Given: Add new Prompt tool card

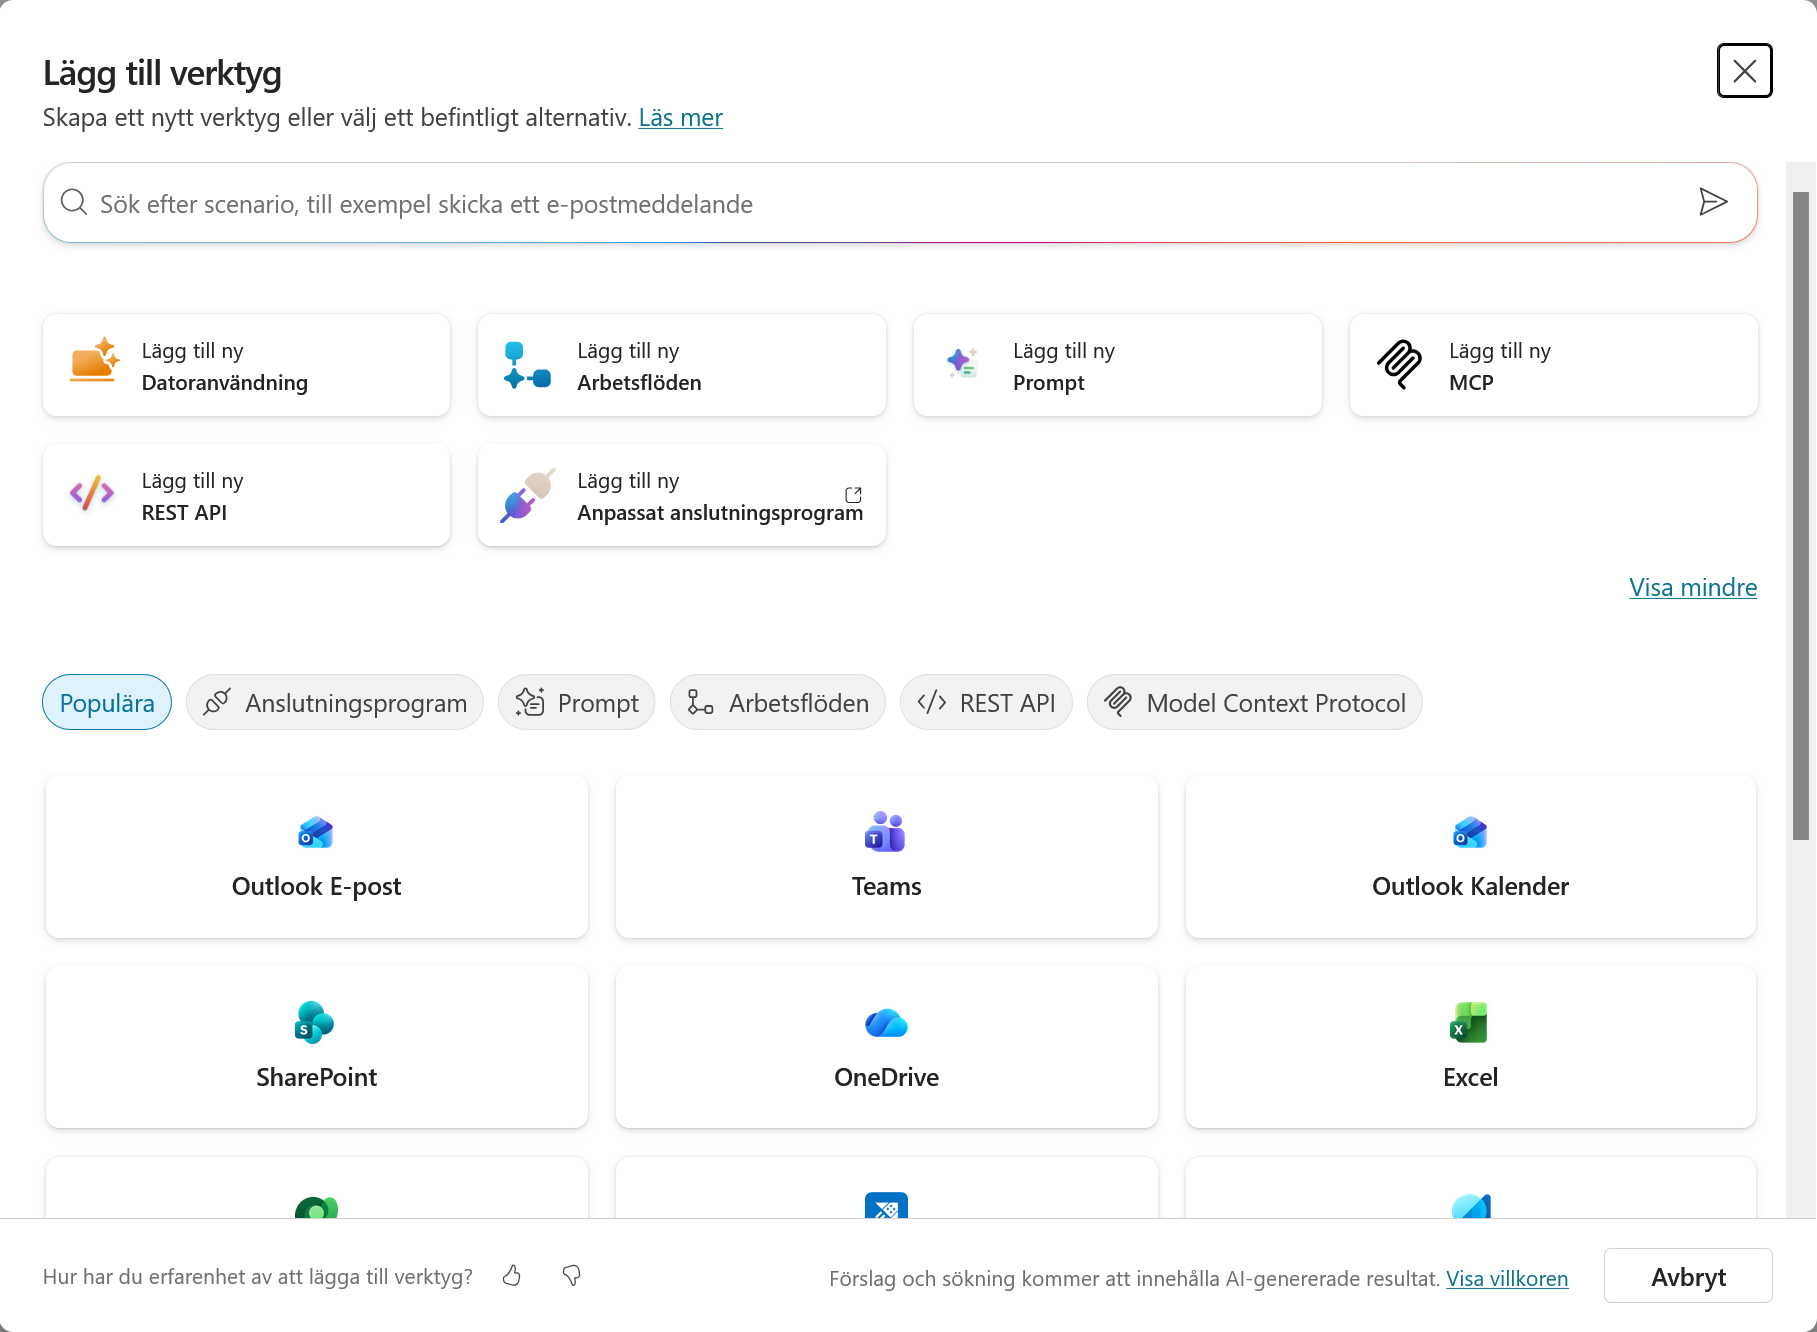Looking at the screenshot, I should (1118, 365).
